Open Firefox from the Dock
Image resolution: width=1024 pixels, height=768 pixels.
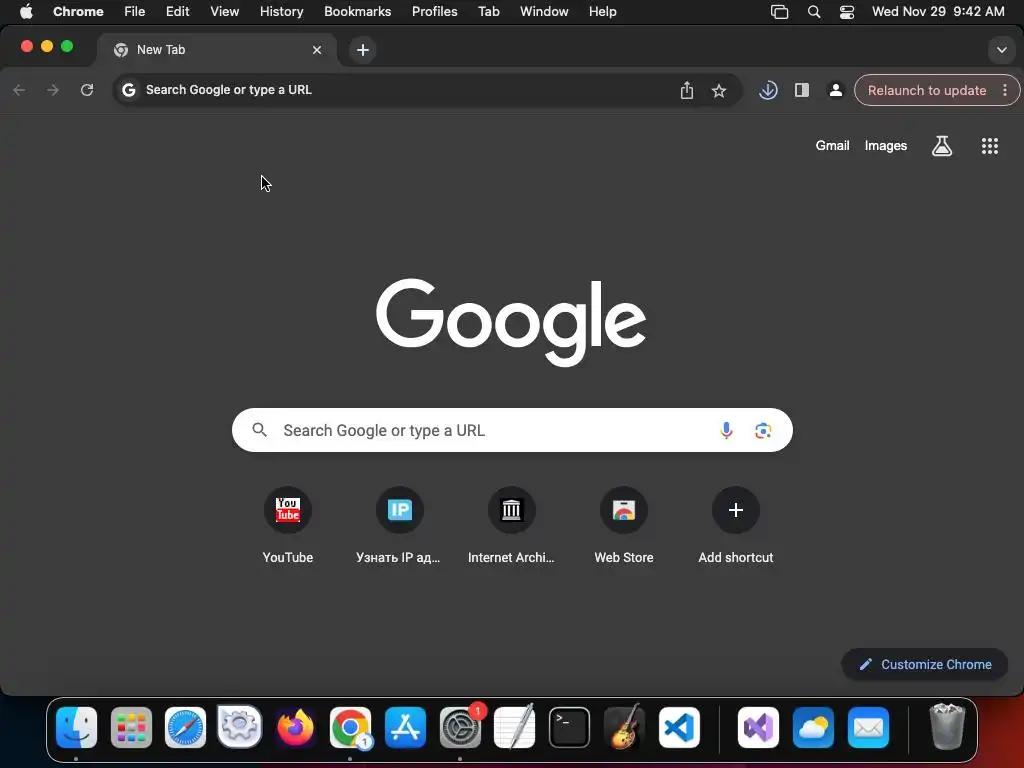coord(295,728)
